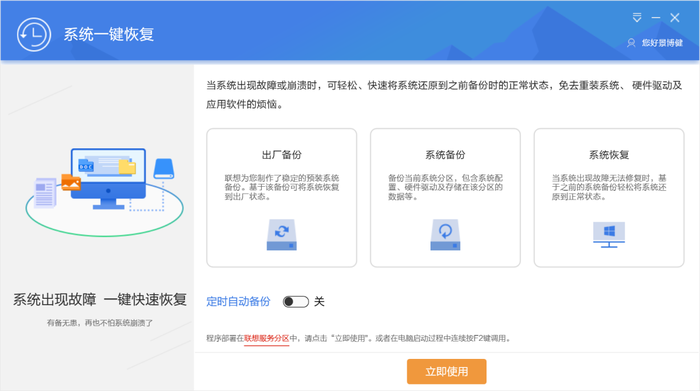
Task: Click the 系统一键恢复 title text
Action: (x=108, y=34)
